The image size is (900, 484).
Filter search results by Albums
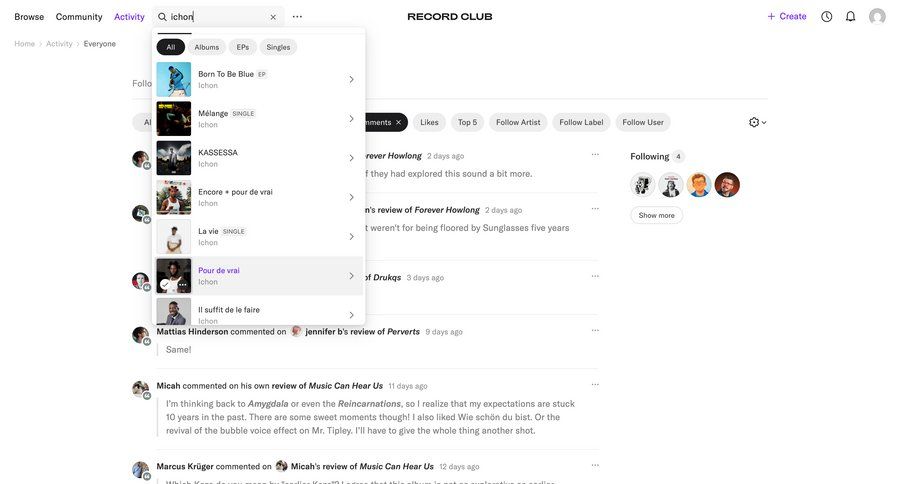click(x=207, y=47)
